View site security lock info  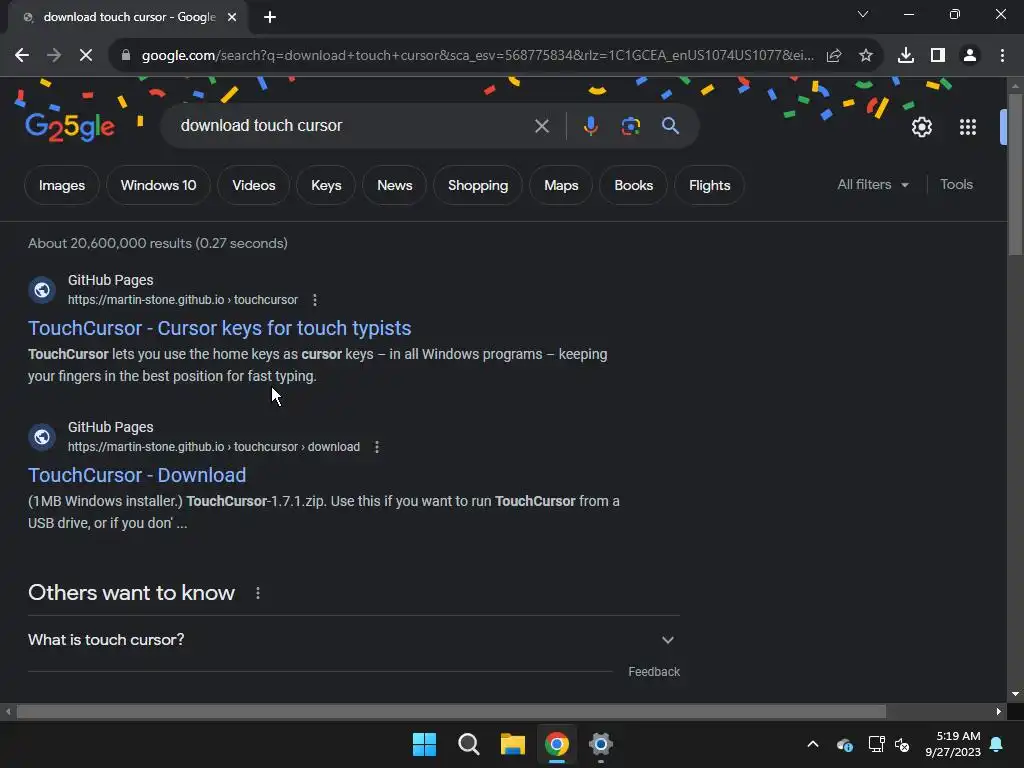click(126, 56)
